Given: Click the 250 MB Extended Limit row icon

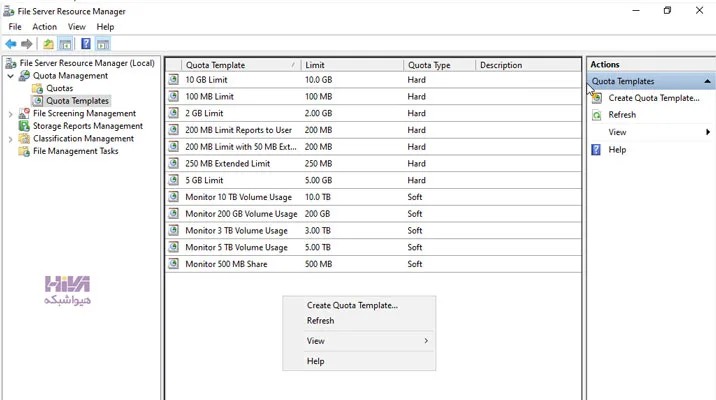Looking at the screenshot, I should (174, 163).
